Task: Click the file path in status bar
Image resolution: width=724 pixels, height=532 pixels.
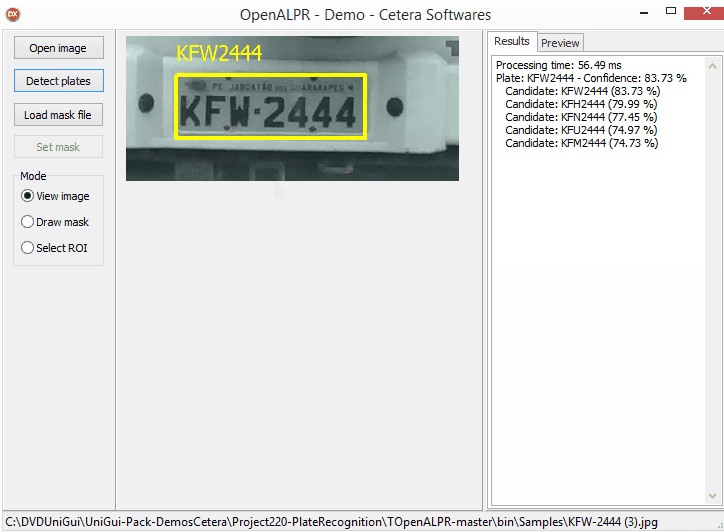Action: point(332,522)
